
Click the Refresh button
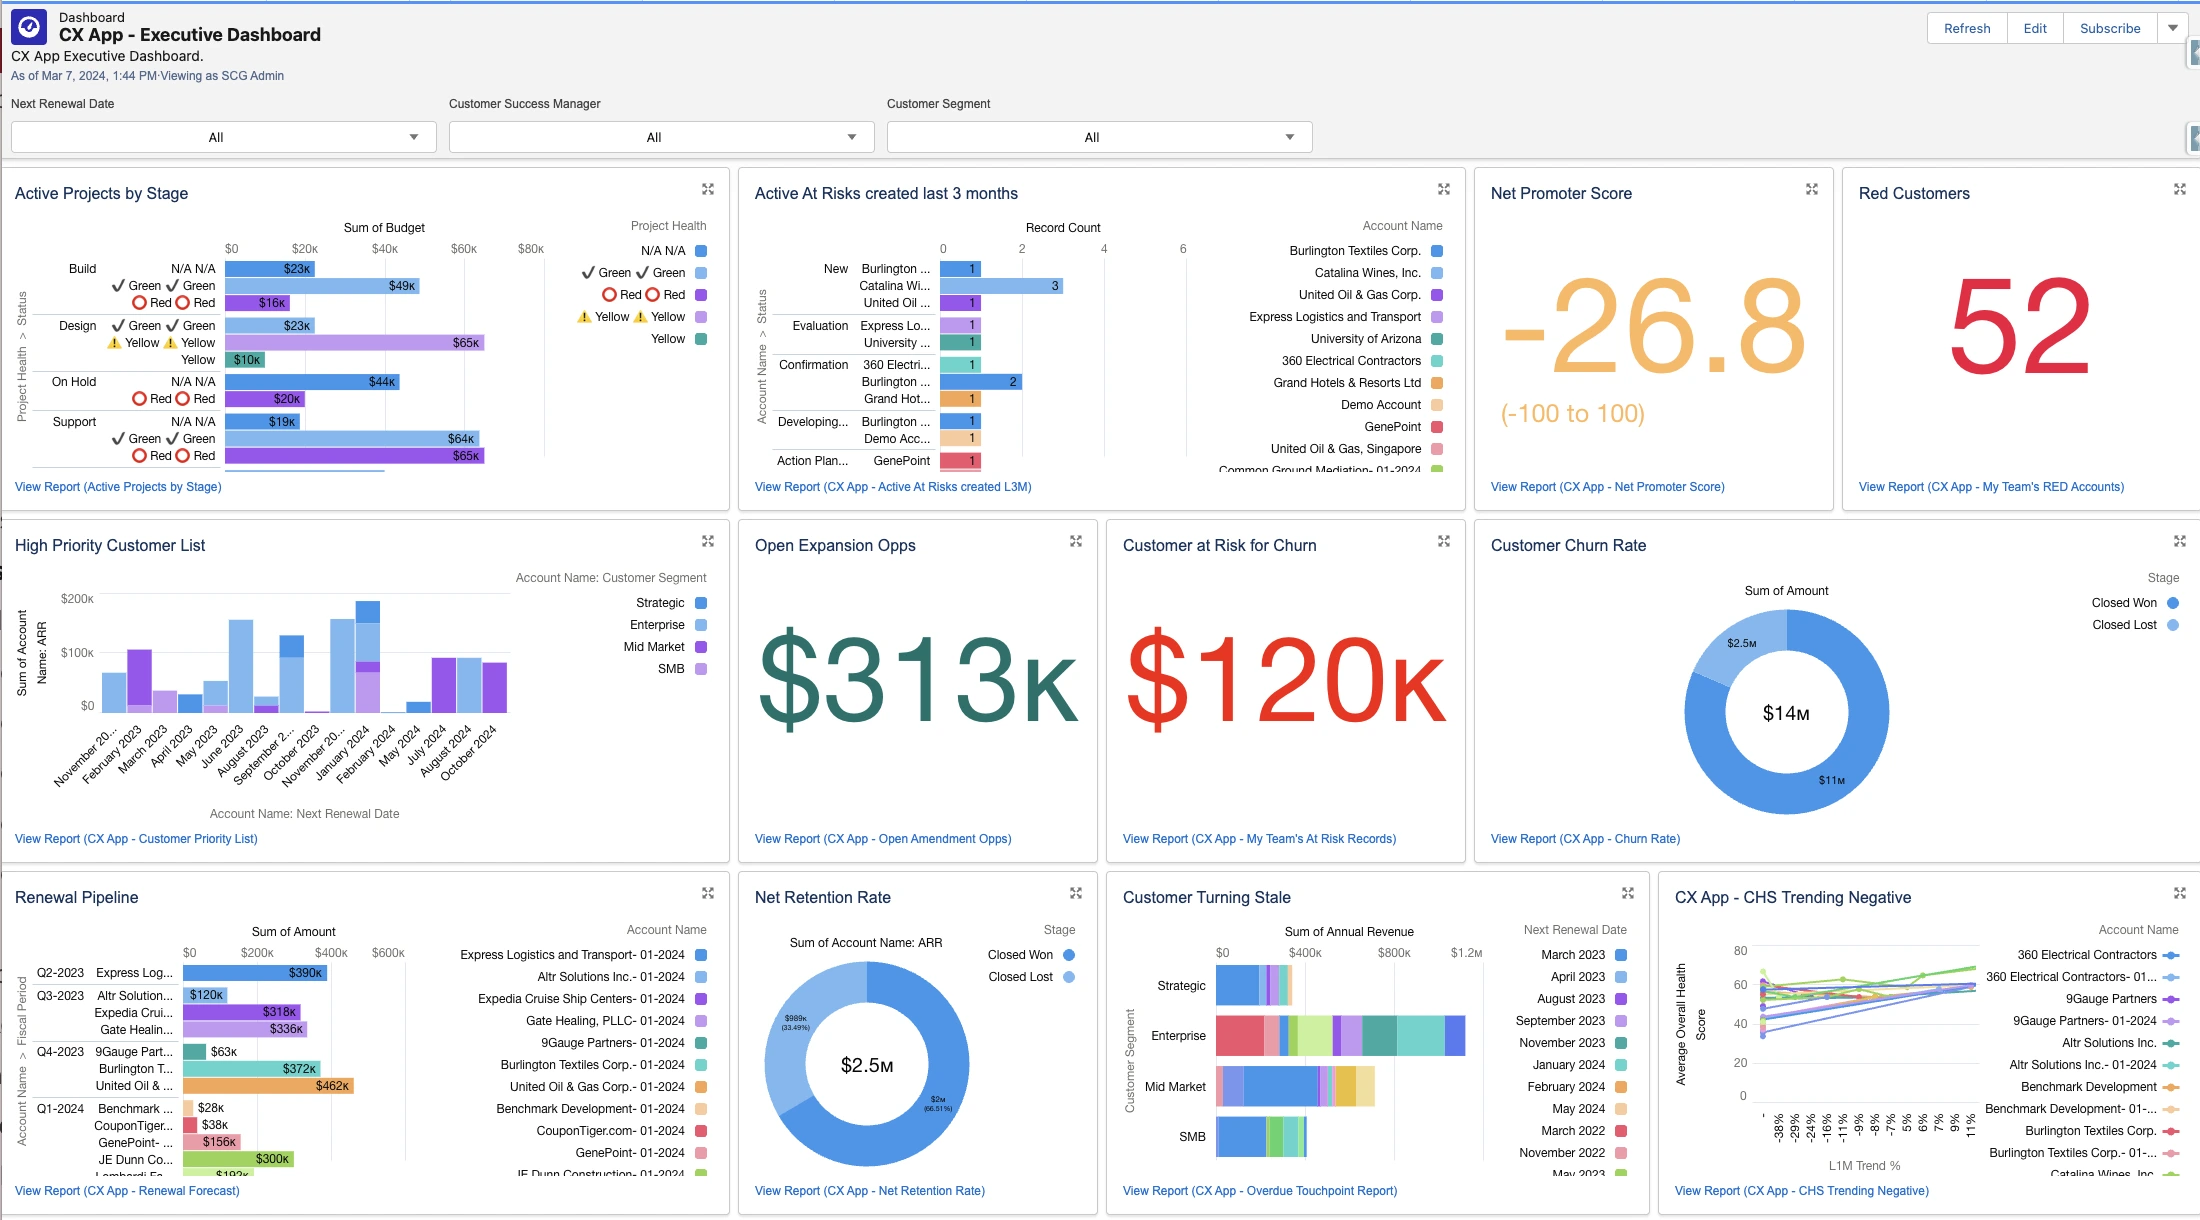pos(1966,28)
